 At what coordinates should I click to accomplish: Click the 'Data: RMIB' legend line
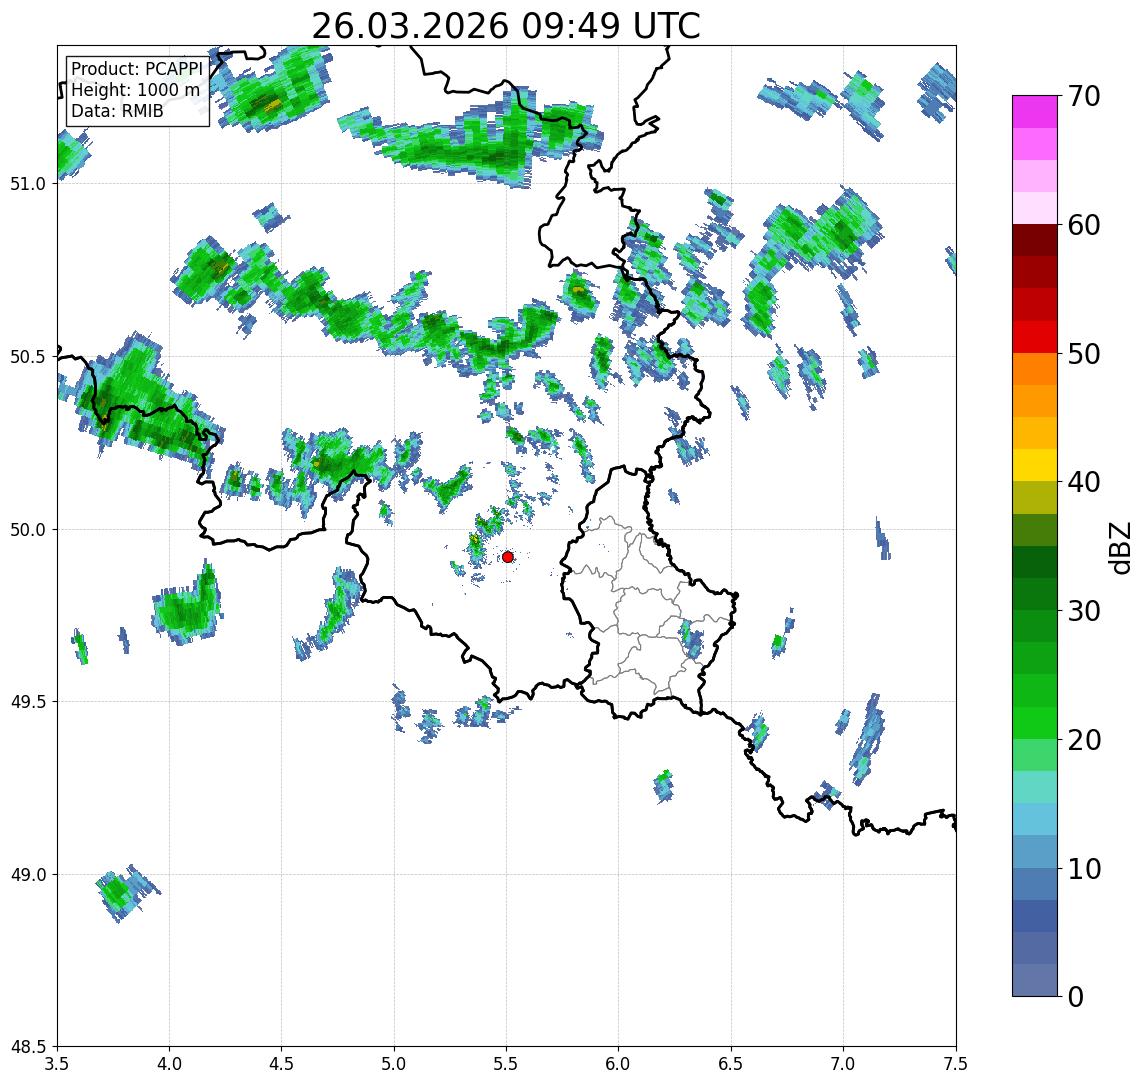(x=117, y=111)
